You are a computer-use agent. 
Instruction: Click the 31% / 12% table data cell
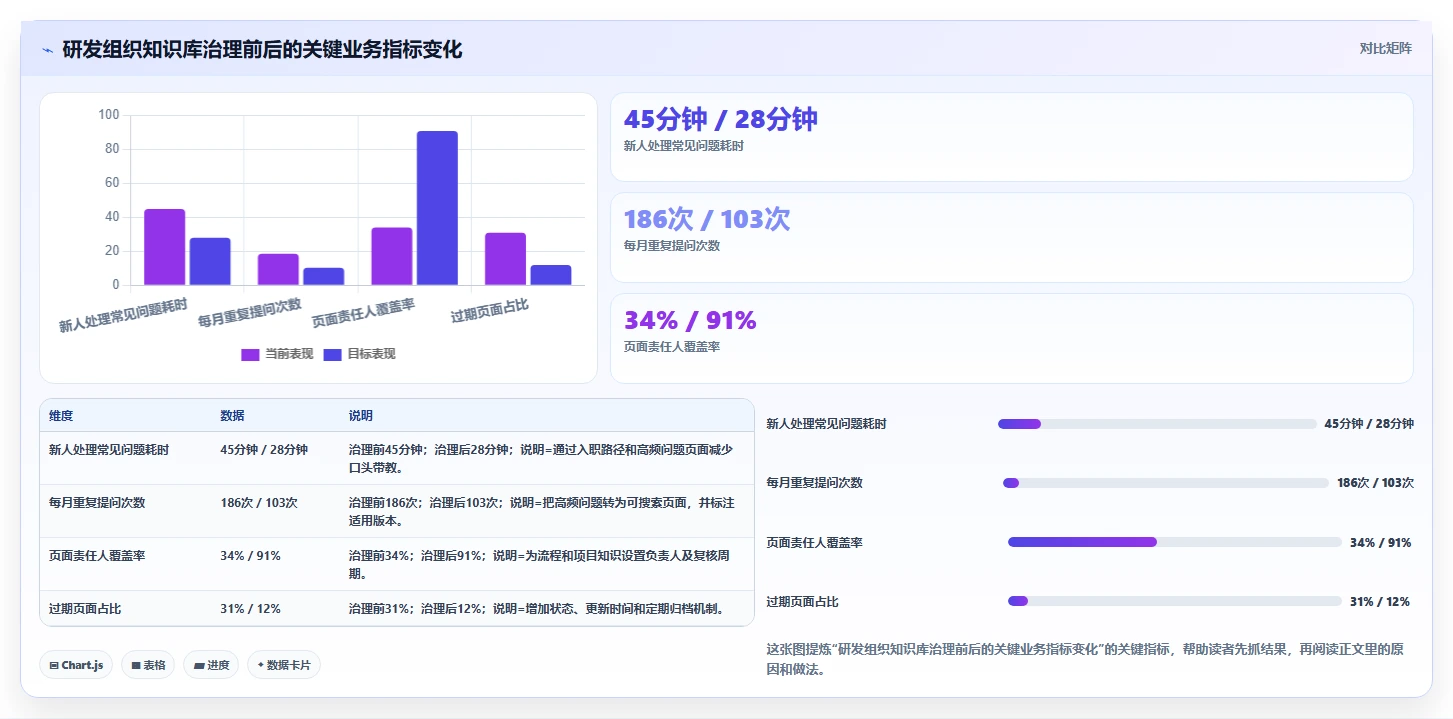point(250,609)
